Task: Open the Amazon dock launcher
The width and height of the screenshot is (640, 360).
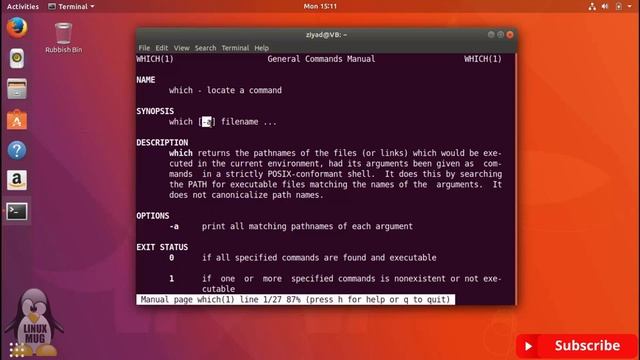Action: pos(17,180)
